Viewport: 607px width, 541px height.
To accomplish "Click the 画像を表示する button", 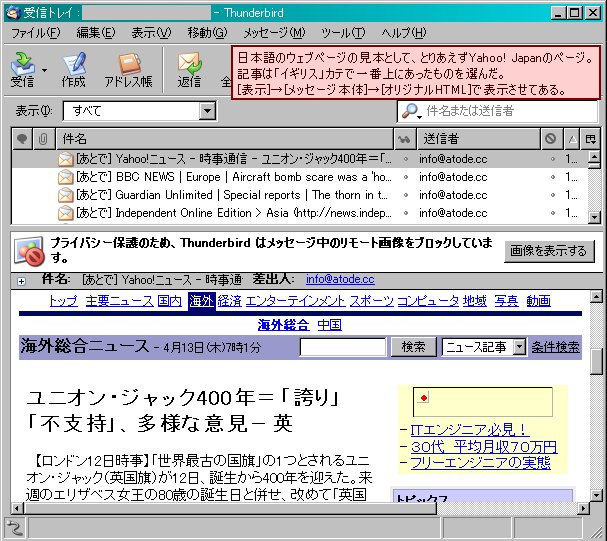I will click(x=549, y=251).
